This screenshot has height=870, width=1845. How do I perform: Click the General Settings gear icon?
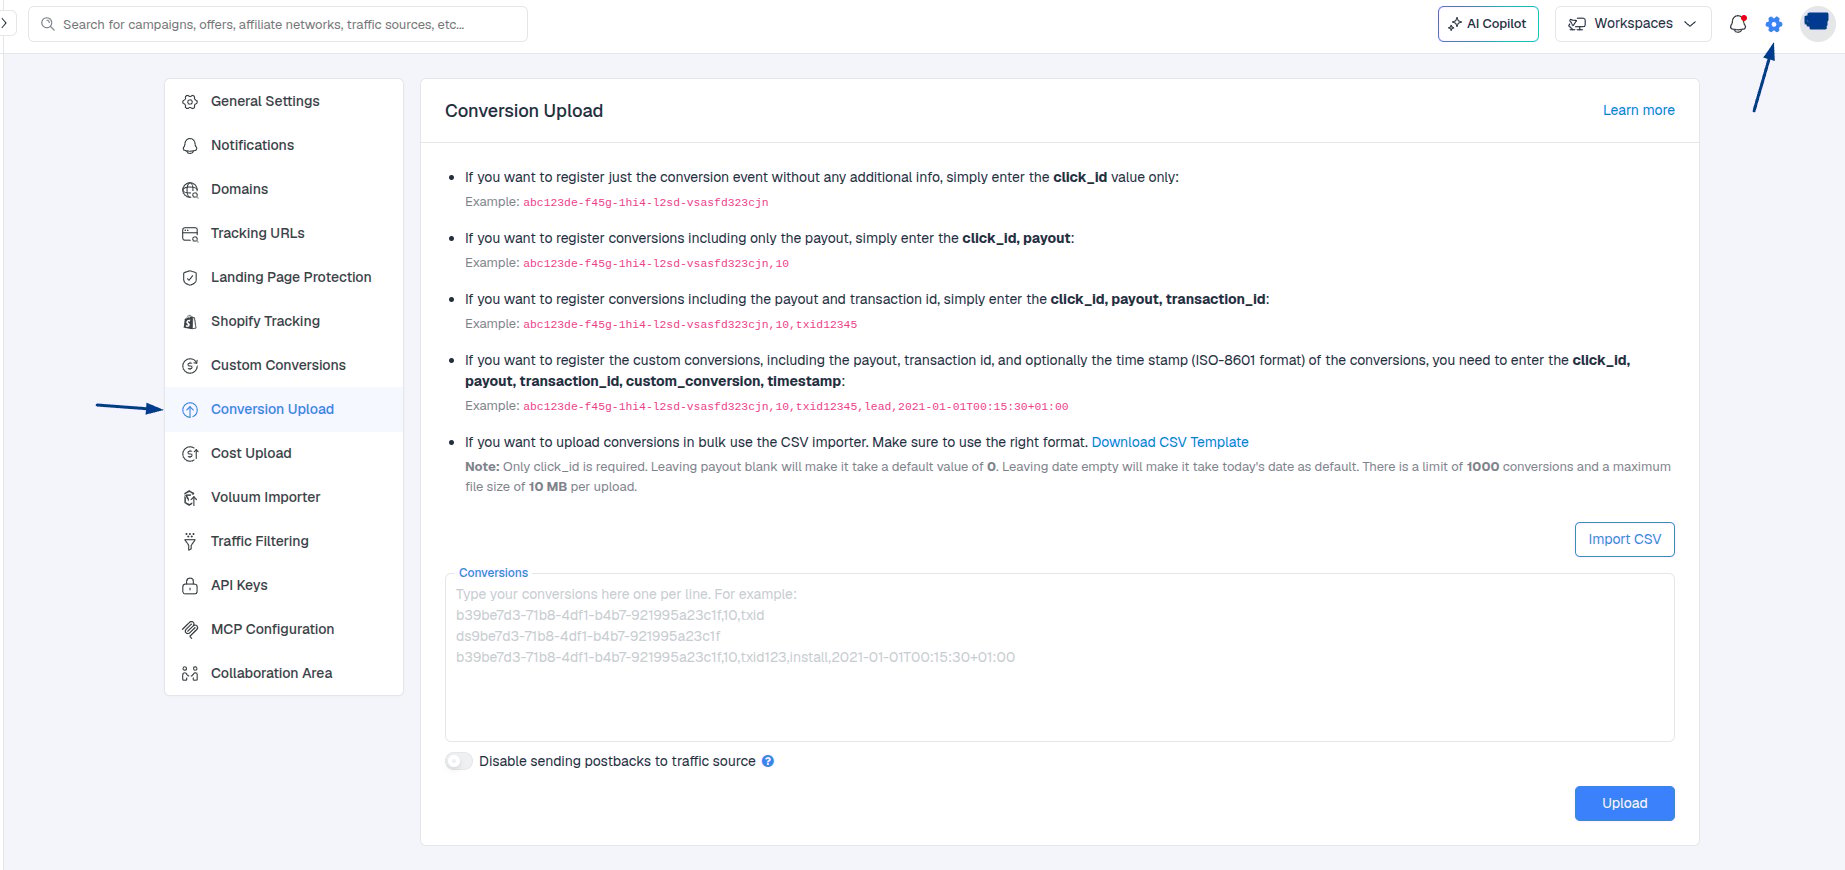tap(190, 102)
